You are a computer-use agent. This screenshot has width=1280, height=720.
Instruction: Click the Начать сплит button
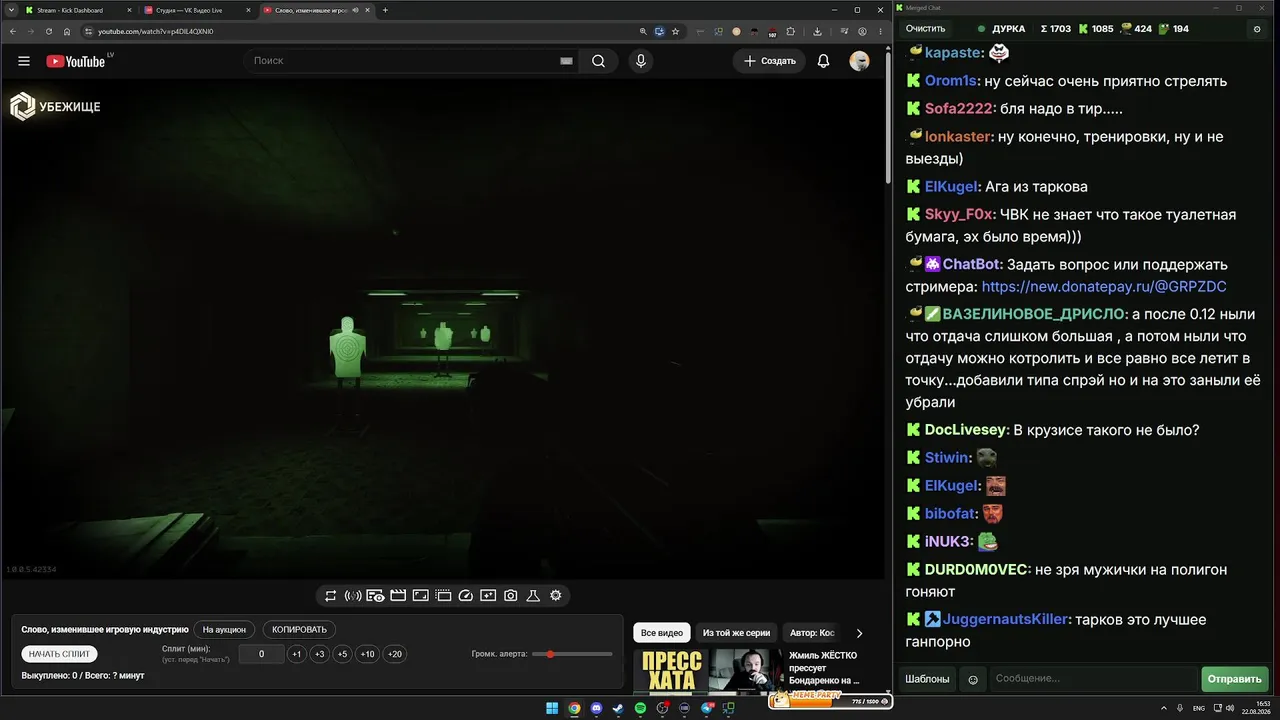[x=59, y=654]
